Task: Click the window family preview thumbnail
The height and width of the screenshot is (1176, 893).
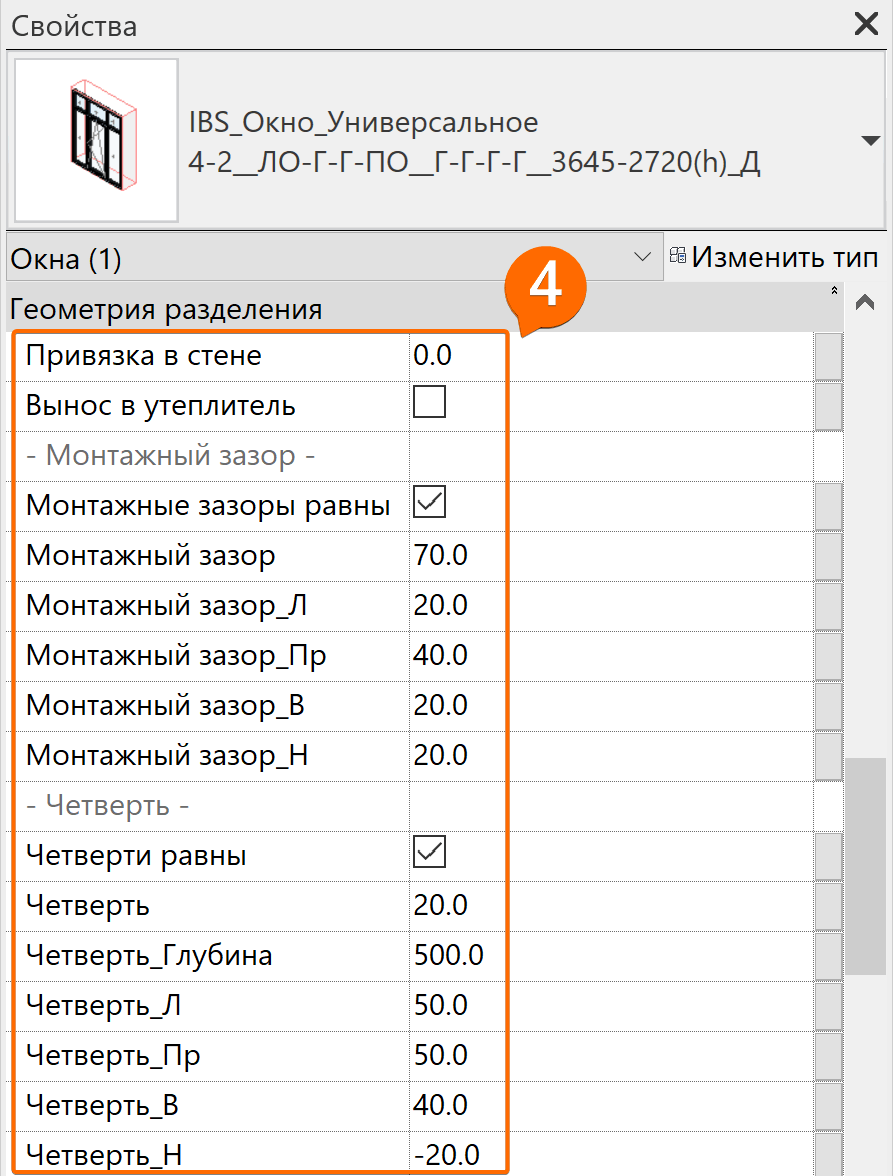Action: pos(96,140)
